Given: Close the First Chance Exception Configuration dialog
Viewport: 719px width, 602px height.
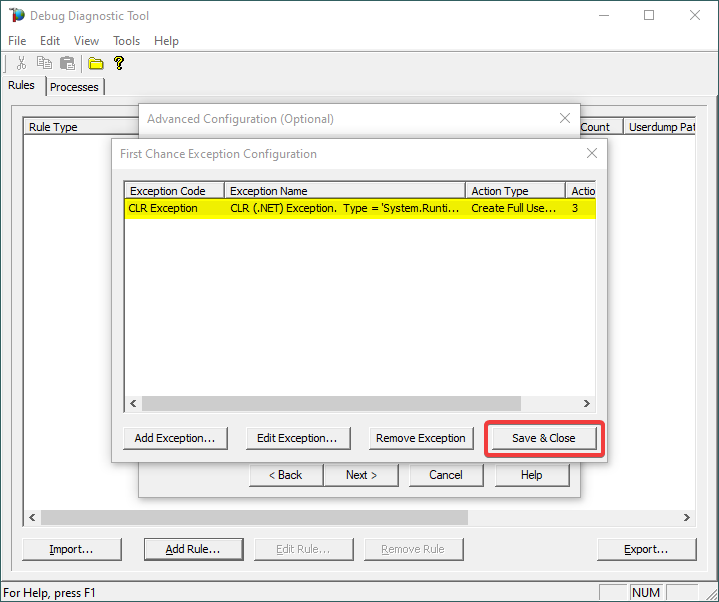Looking at the screenshot, I should coord(591,154).
